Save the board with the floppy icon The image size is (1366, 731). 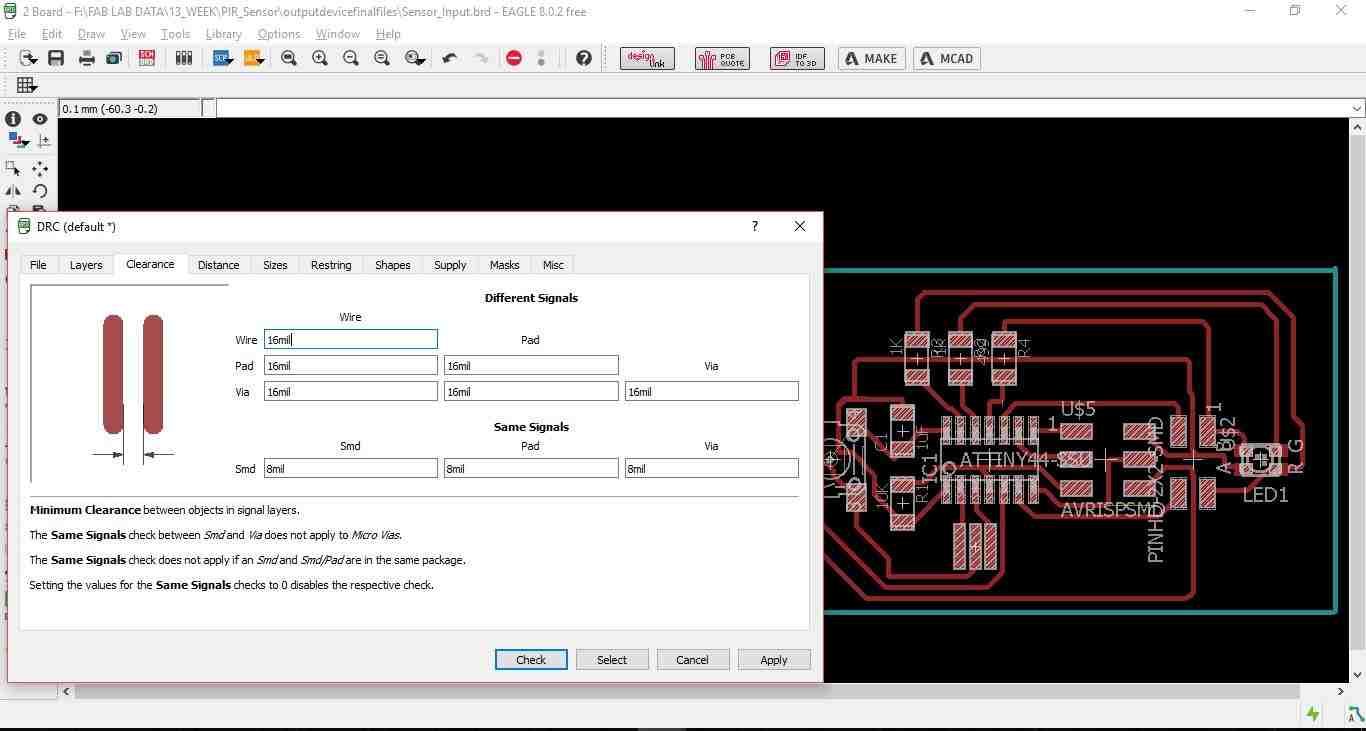[56, 59]
